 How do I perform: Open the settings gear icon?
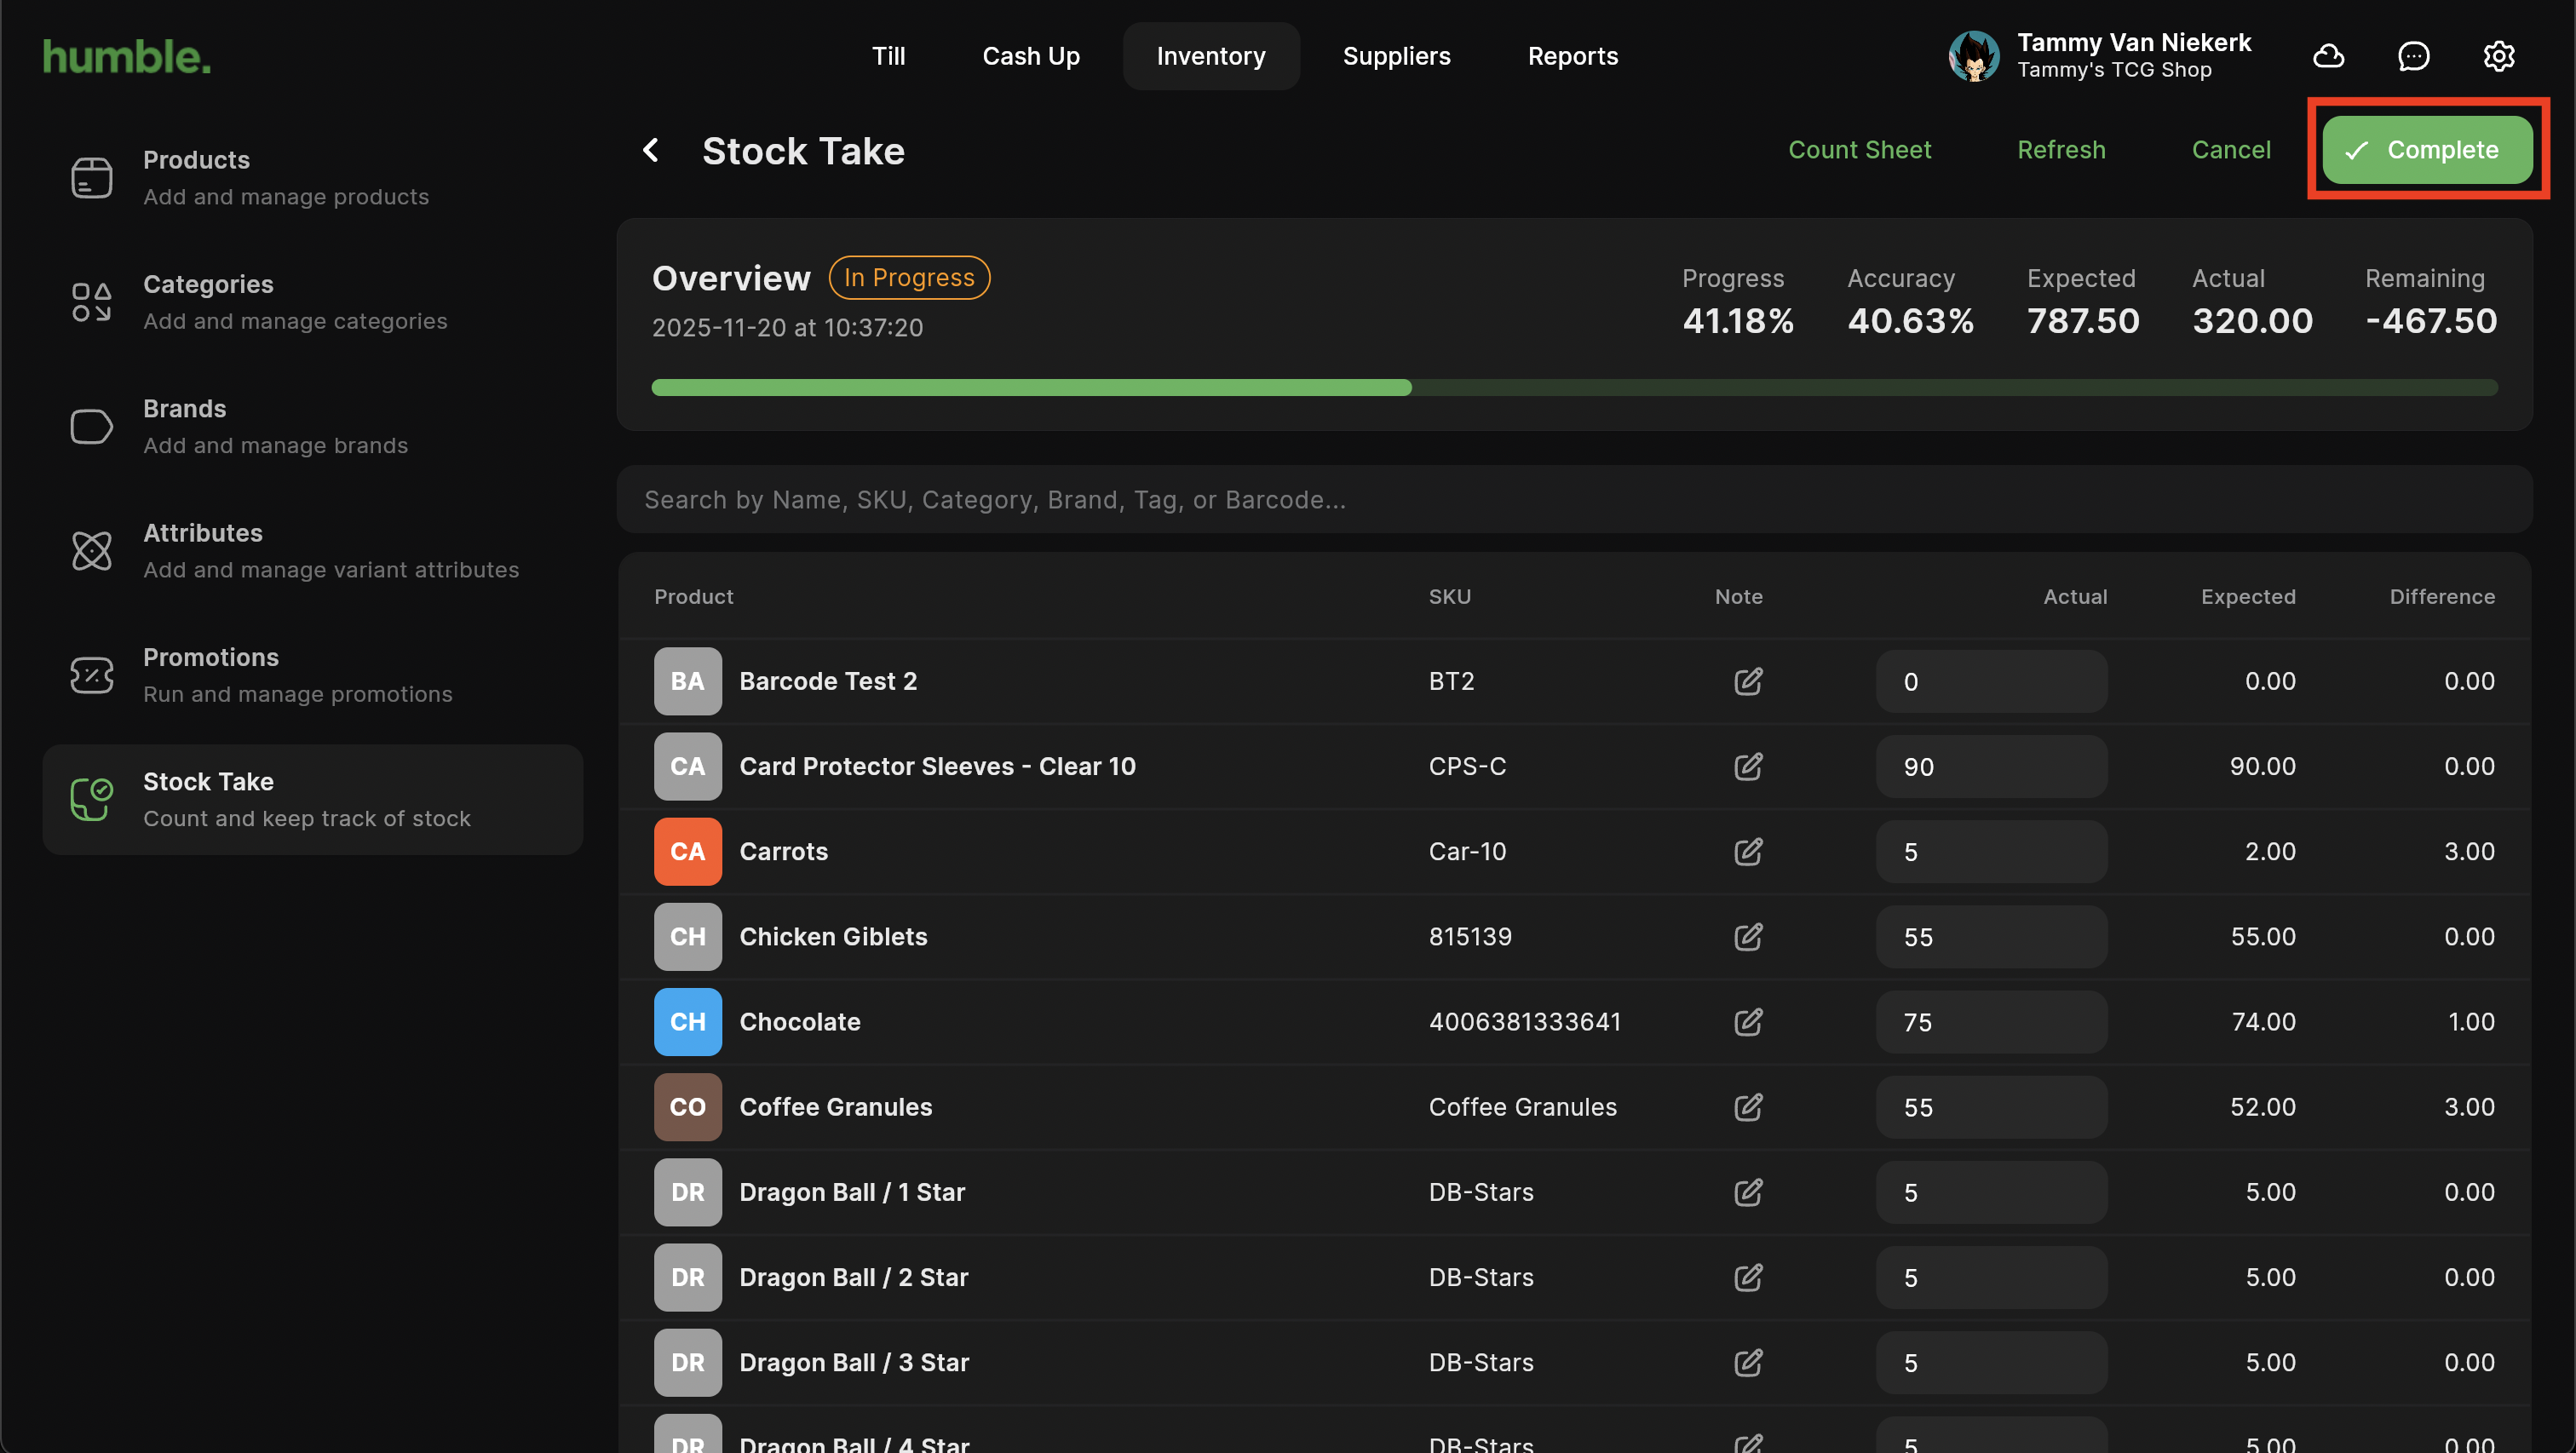[x=2498, y=56]
